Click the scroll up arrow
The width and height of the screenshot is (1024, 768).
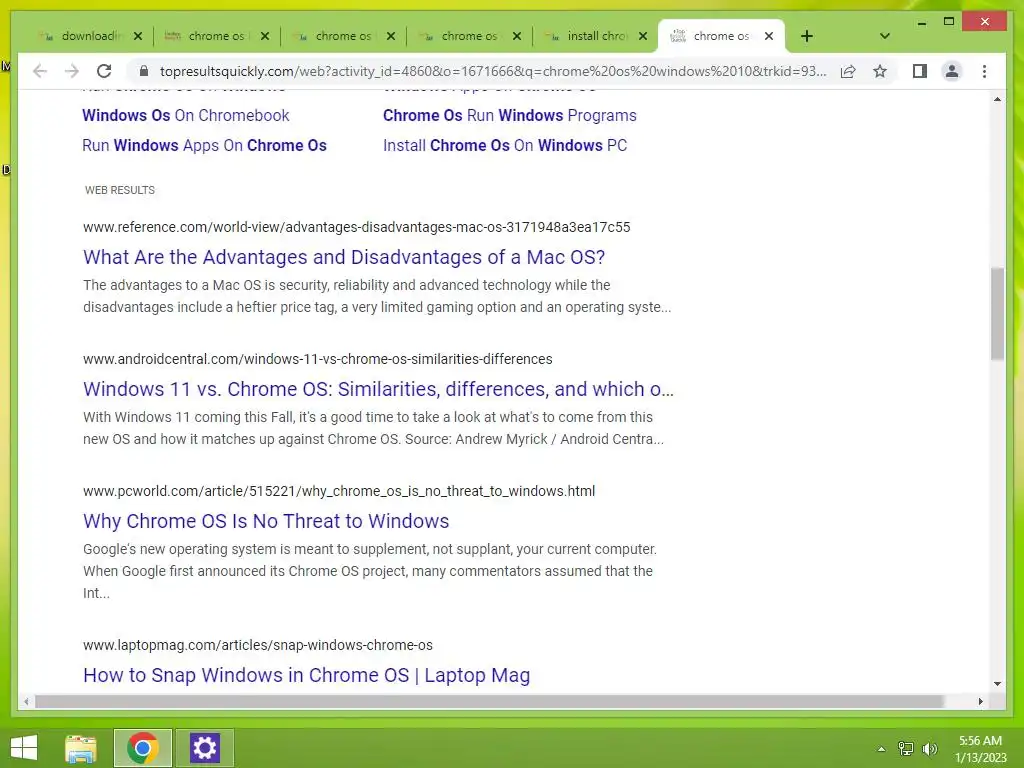[997, 99]
